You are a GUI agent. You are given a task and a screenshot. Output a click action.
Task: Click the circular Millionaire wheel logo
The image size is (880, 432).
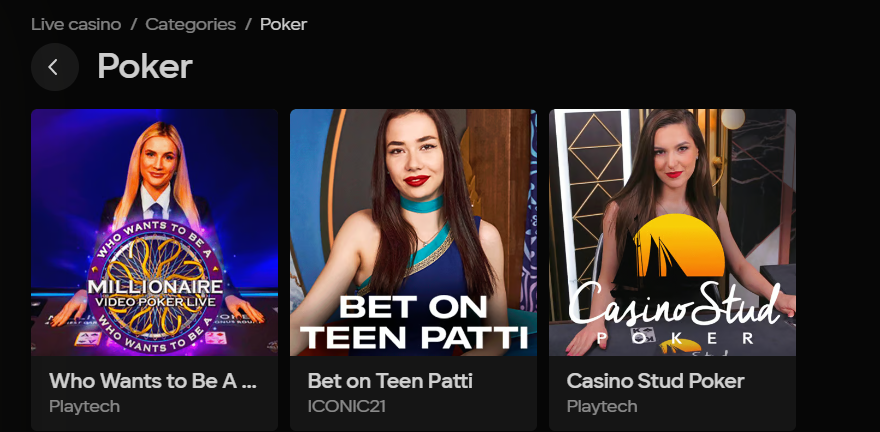point(155,287)
